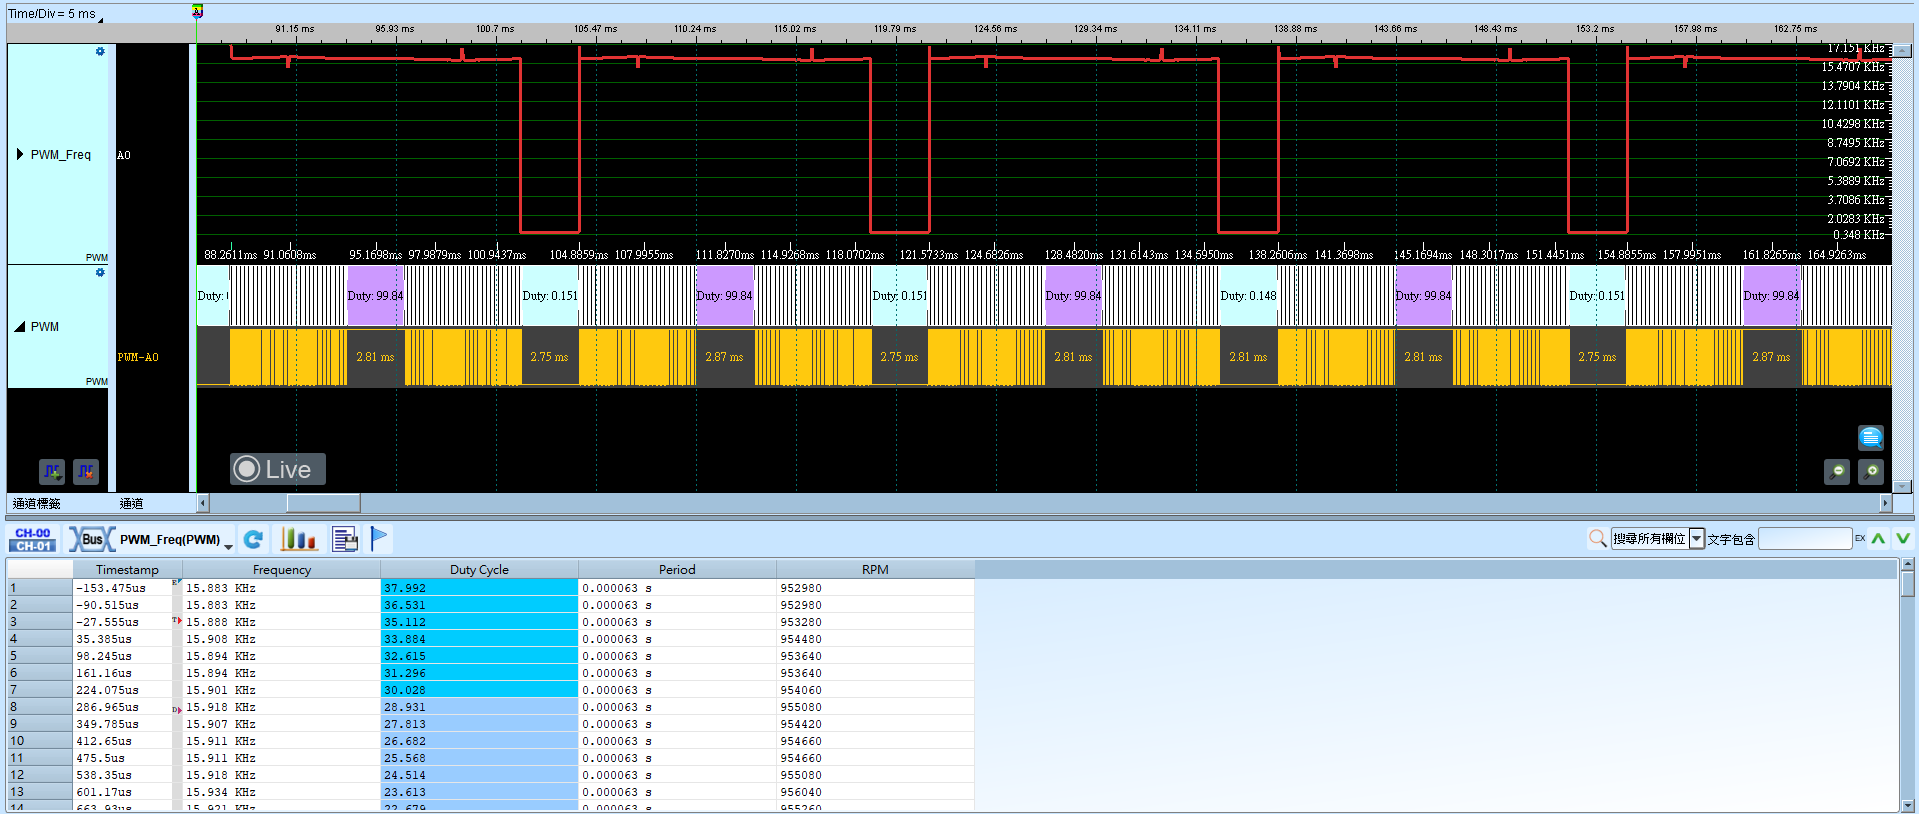The height and width of the screenshot is (814, 1919).
Task: Click the waveform horizontal scrollbar thumb
Action: [x=323, y=503]
